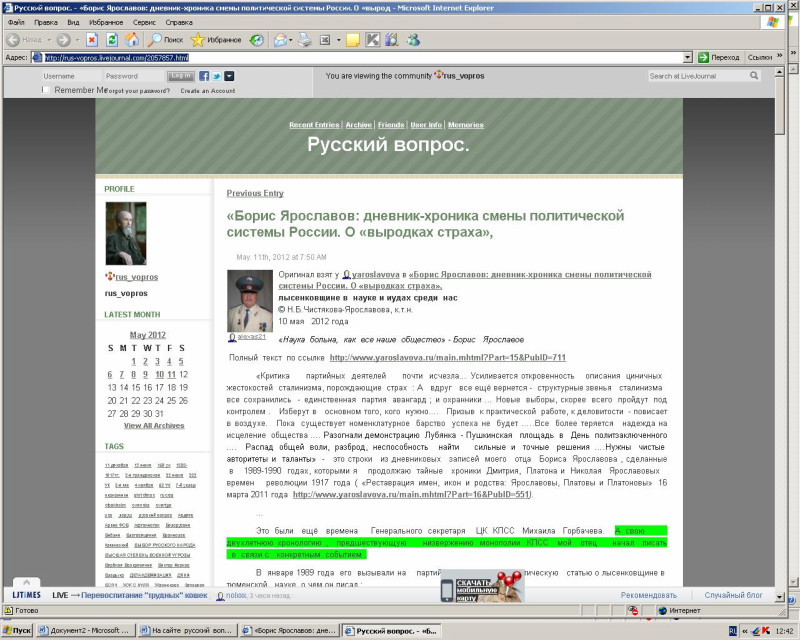Open the Search (Поиск) magnifier toolbar button
The width and height of the screenshot is (800, 640).
[x=165, y=40]
